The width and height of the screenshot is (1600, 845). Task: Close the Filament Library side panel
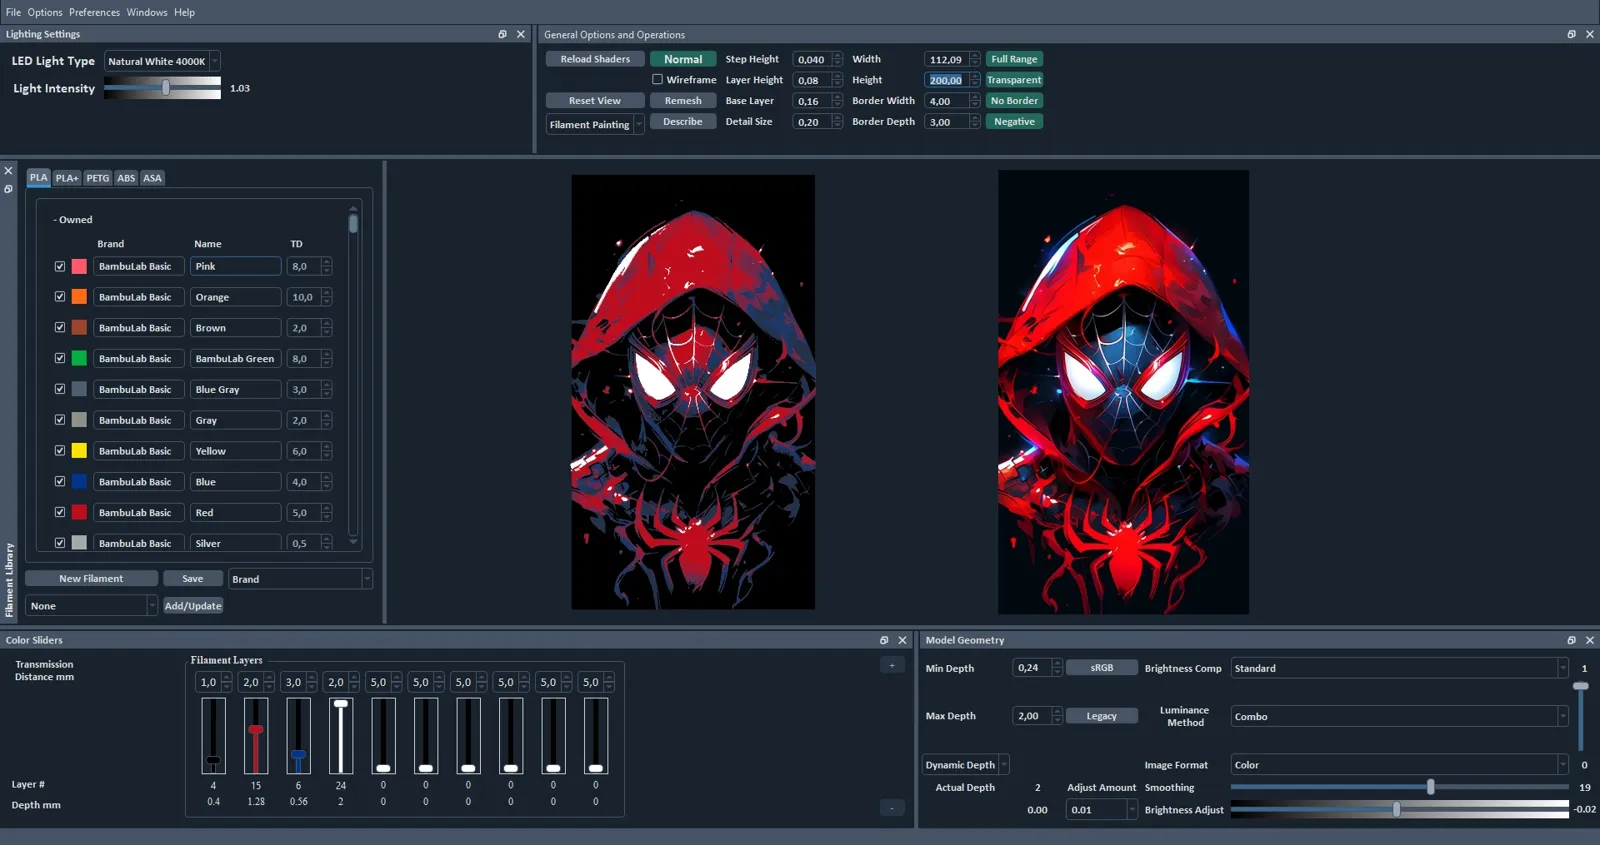[x=8, y=171]
